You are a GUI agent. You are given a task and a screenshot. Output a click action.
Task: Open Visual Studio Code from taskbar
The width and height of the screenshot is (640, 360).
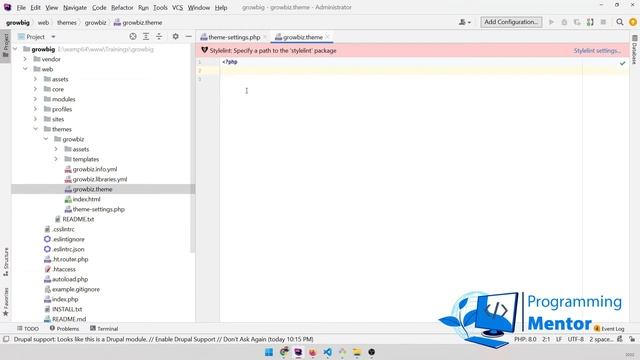coord(327,352)
